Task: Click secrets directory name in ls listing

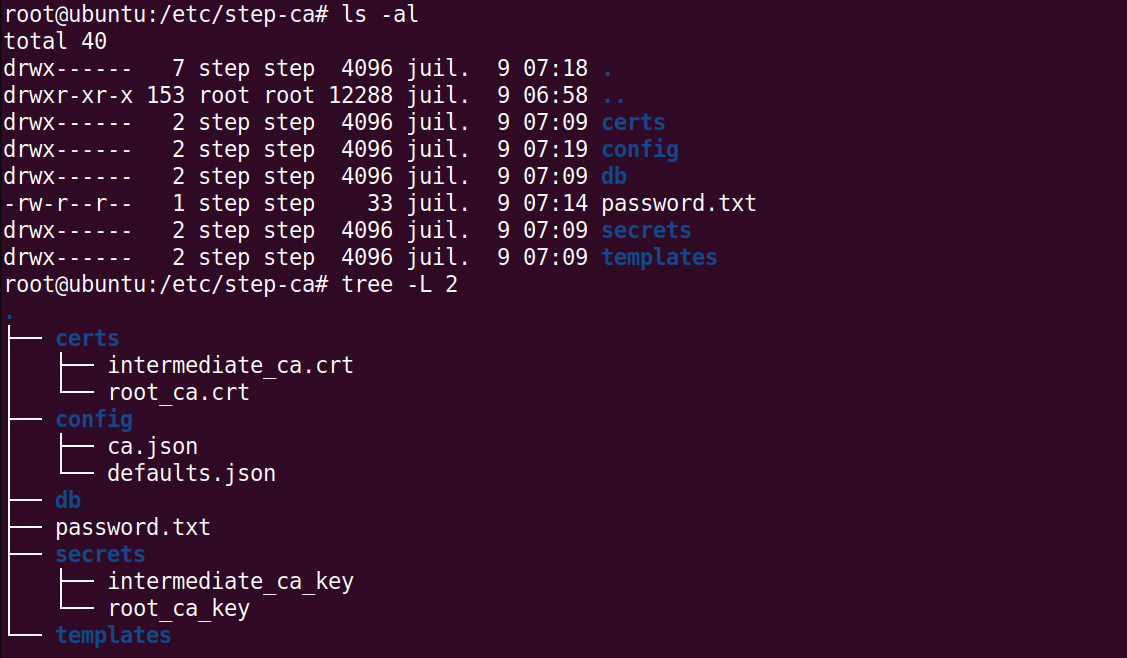Action: pos(646,230)
